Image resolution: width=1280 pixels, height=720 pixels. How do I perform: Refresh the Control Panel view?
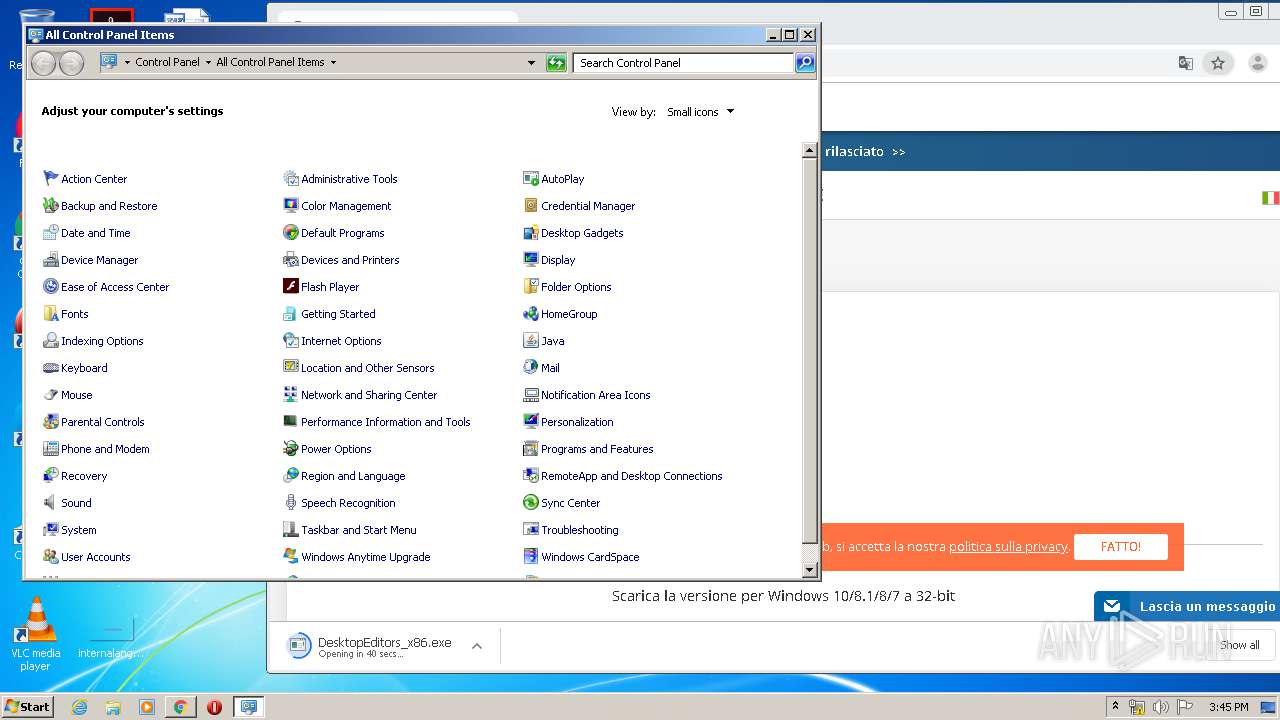click(556, 63)
